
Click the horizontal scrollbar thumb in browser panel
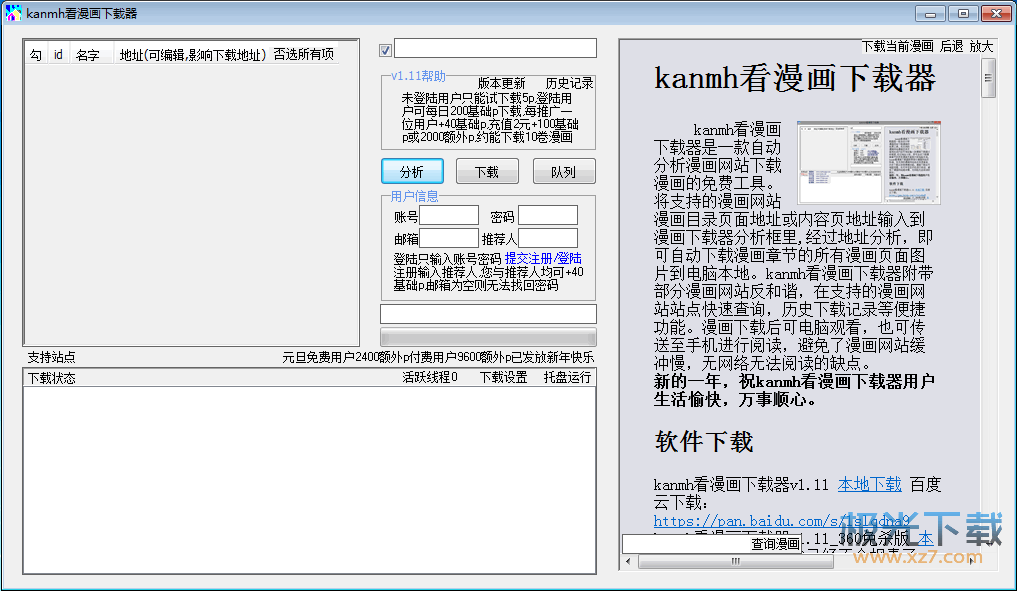(736, 561)
